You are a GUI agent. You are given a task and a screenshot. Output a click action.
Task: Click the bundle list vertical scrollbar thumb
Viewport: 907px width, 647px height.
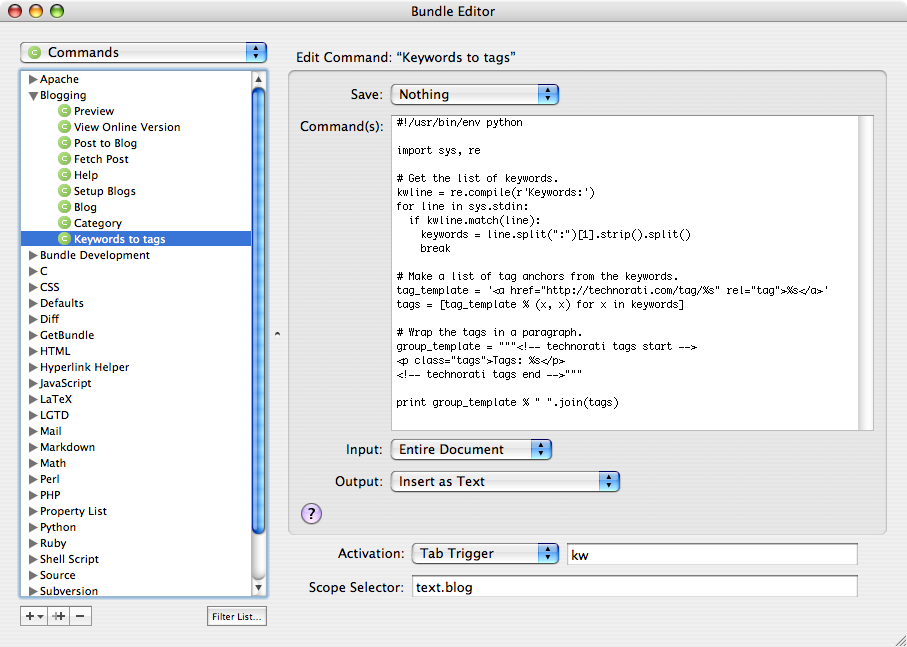pos(259,310)
